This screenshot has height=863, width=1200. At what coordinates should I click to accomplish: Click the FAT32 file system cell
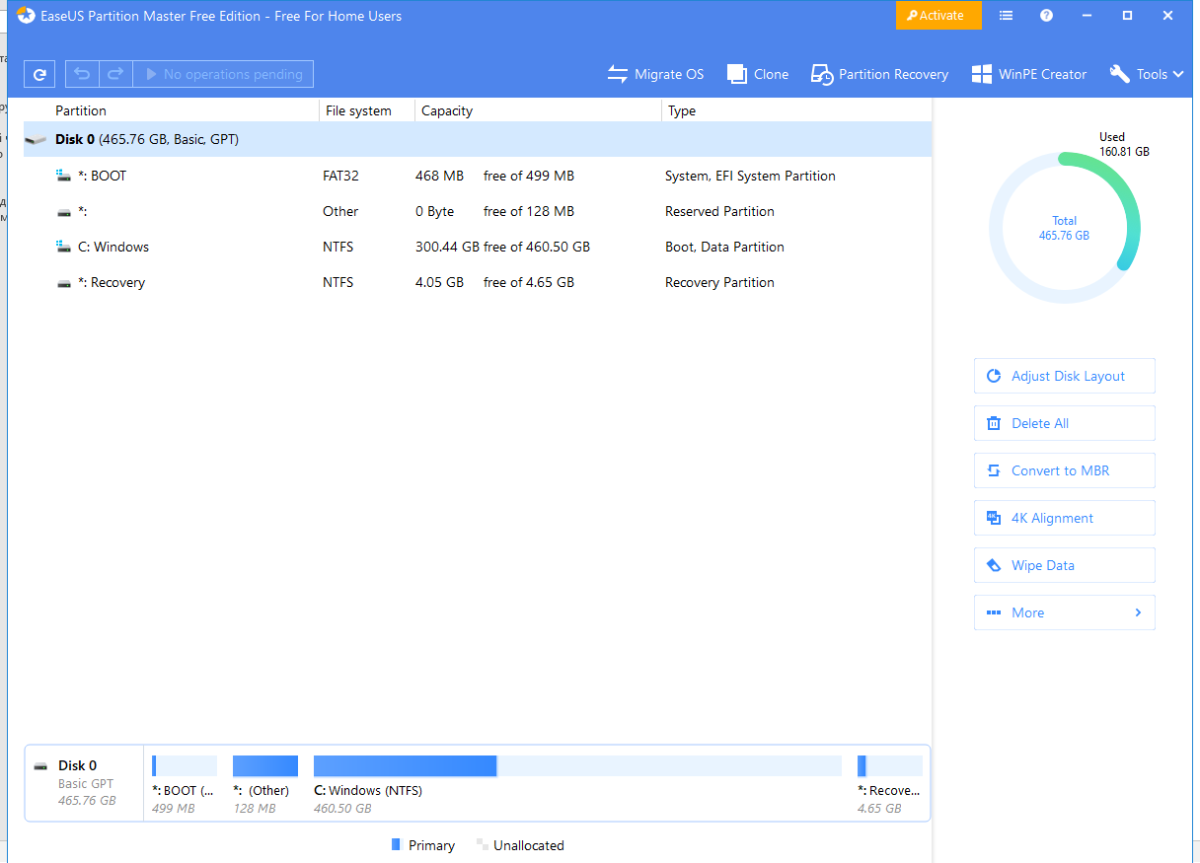coord(340,176)
